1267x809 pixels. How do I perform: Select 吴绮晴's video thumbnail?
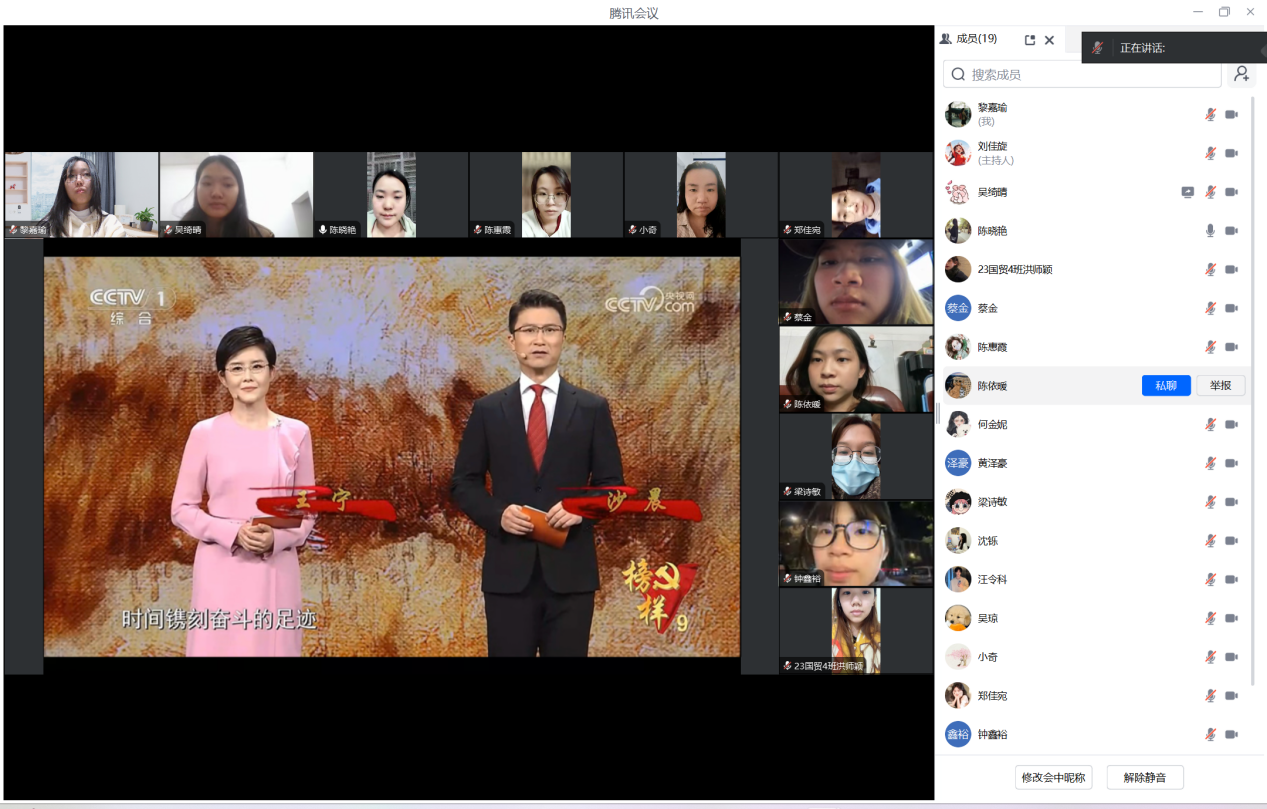click(x=237, y=194)
